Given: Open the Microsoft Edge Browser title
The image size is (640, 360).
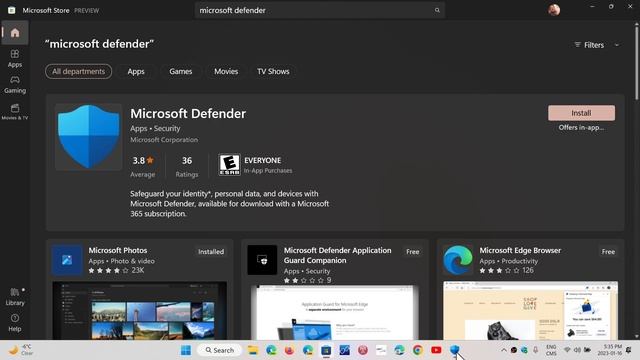Looking at the screenshot, I should point(520,250).
